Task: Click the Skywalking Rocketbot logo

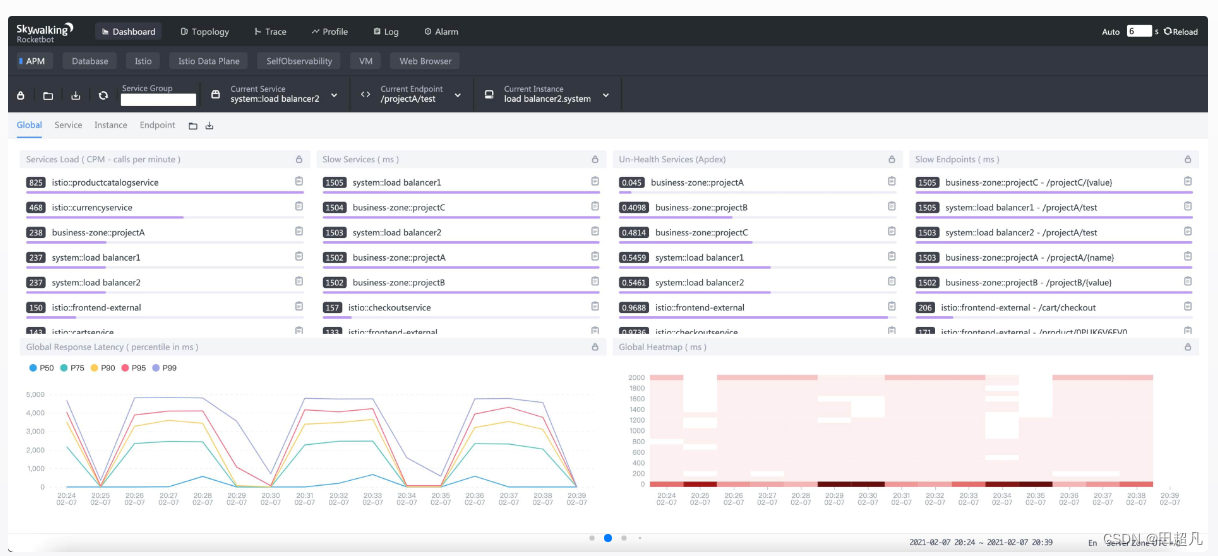Action: tap(45, 31)
